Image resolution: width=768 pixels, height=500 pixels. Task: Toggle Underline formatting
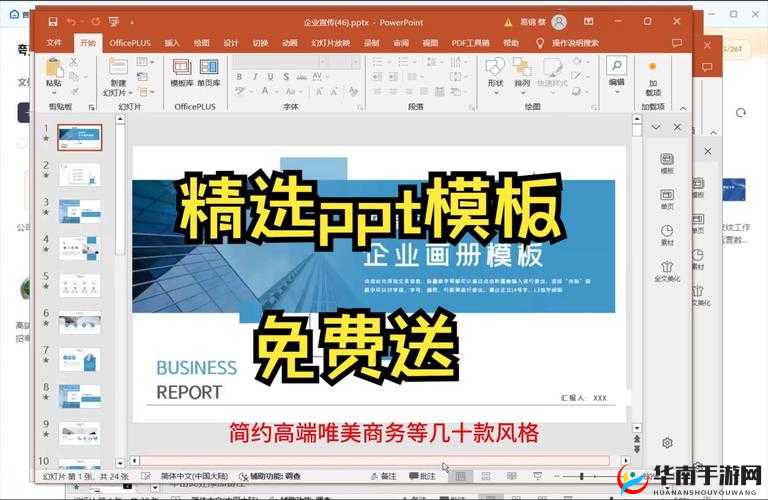(270, 77)
